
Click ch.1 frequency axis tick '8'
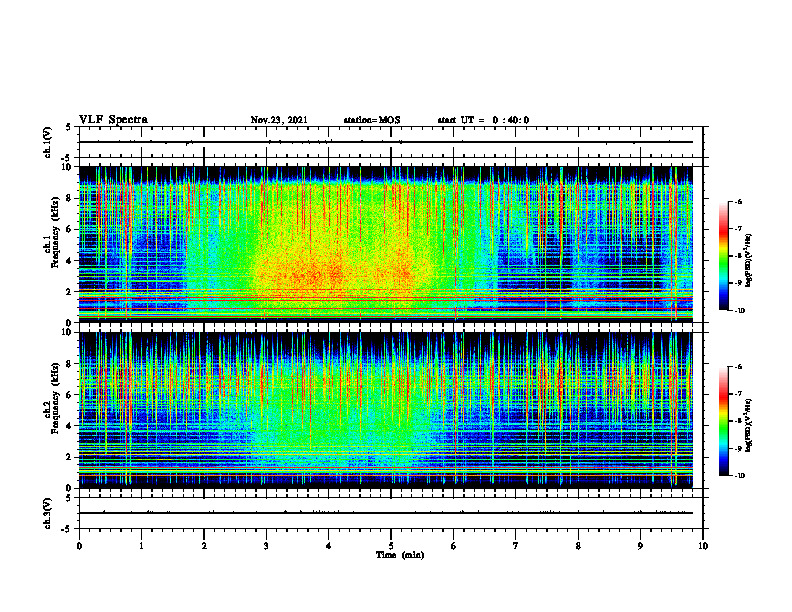point(69,198)
